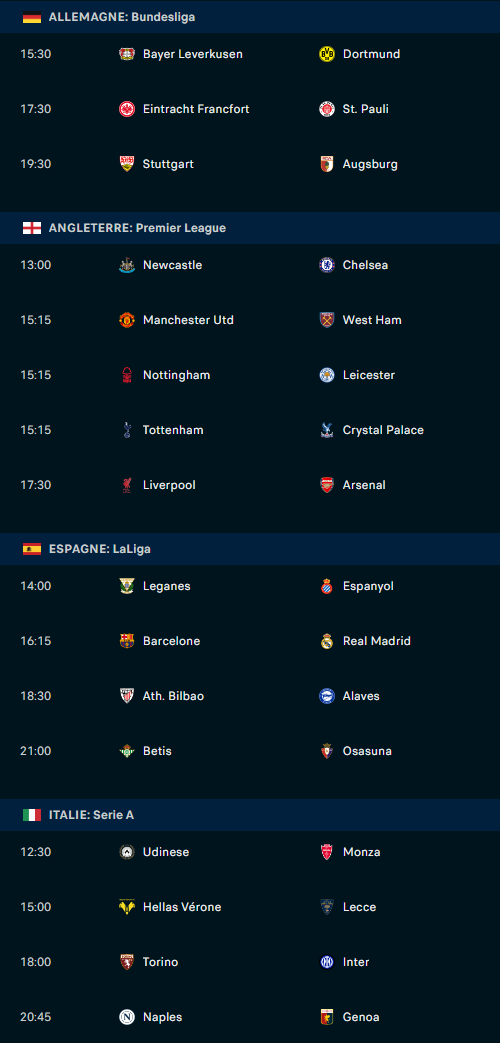
Task: Click the Chelsea club badge
Action: click(326, 265)
